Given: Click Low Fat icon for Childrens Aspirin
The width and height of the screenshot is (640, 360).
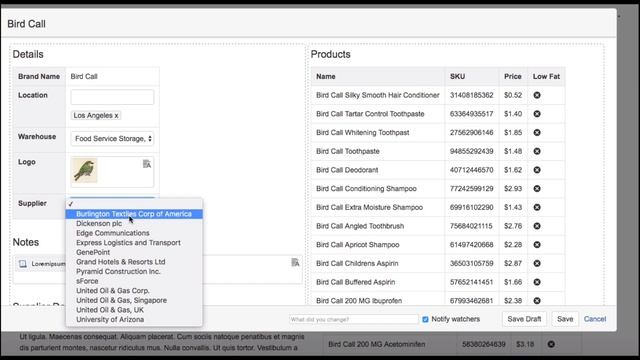Looking at the screenshot, I should [x=537, y=264].
